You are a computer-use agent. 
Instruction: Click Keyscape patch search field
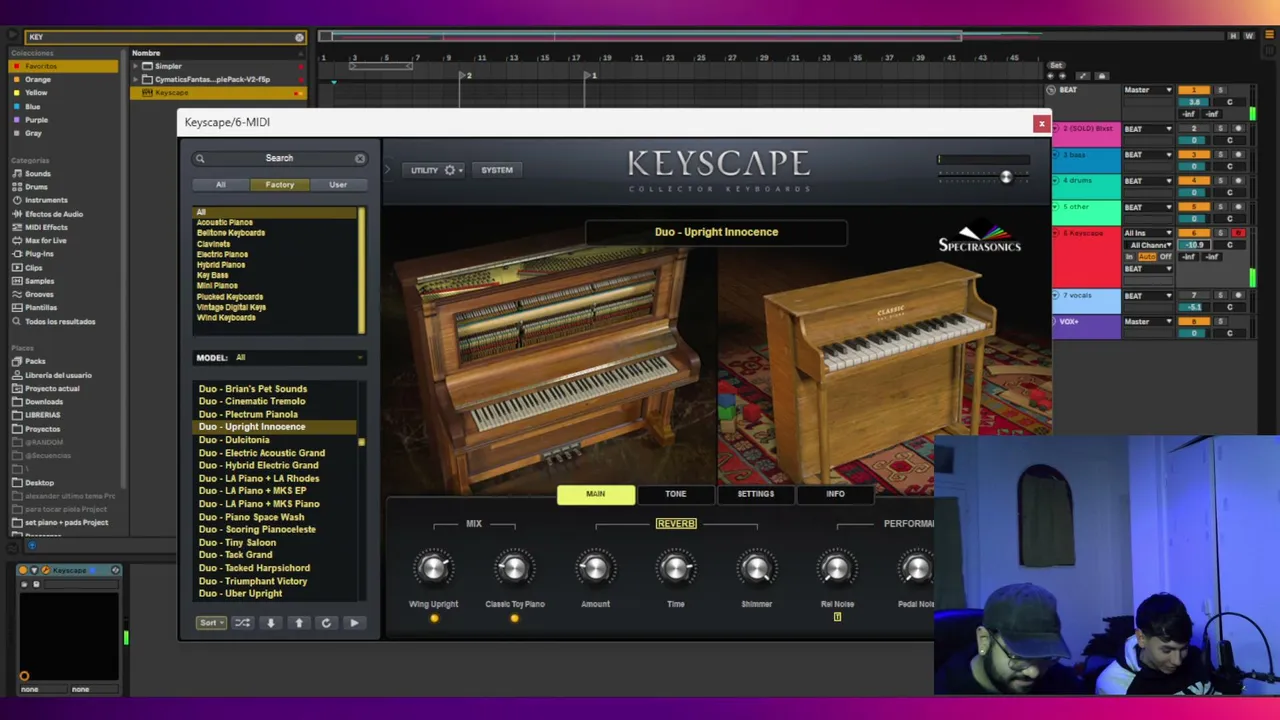279,158
